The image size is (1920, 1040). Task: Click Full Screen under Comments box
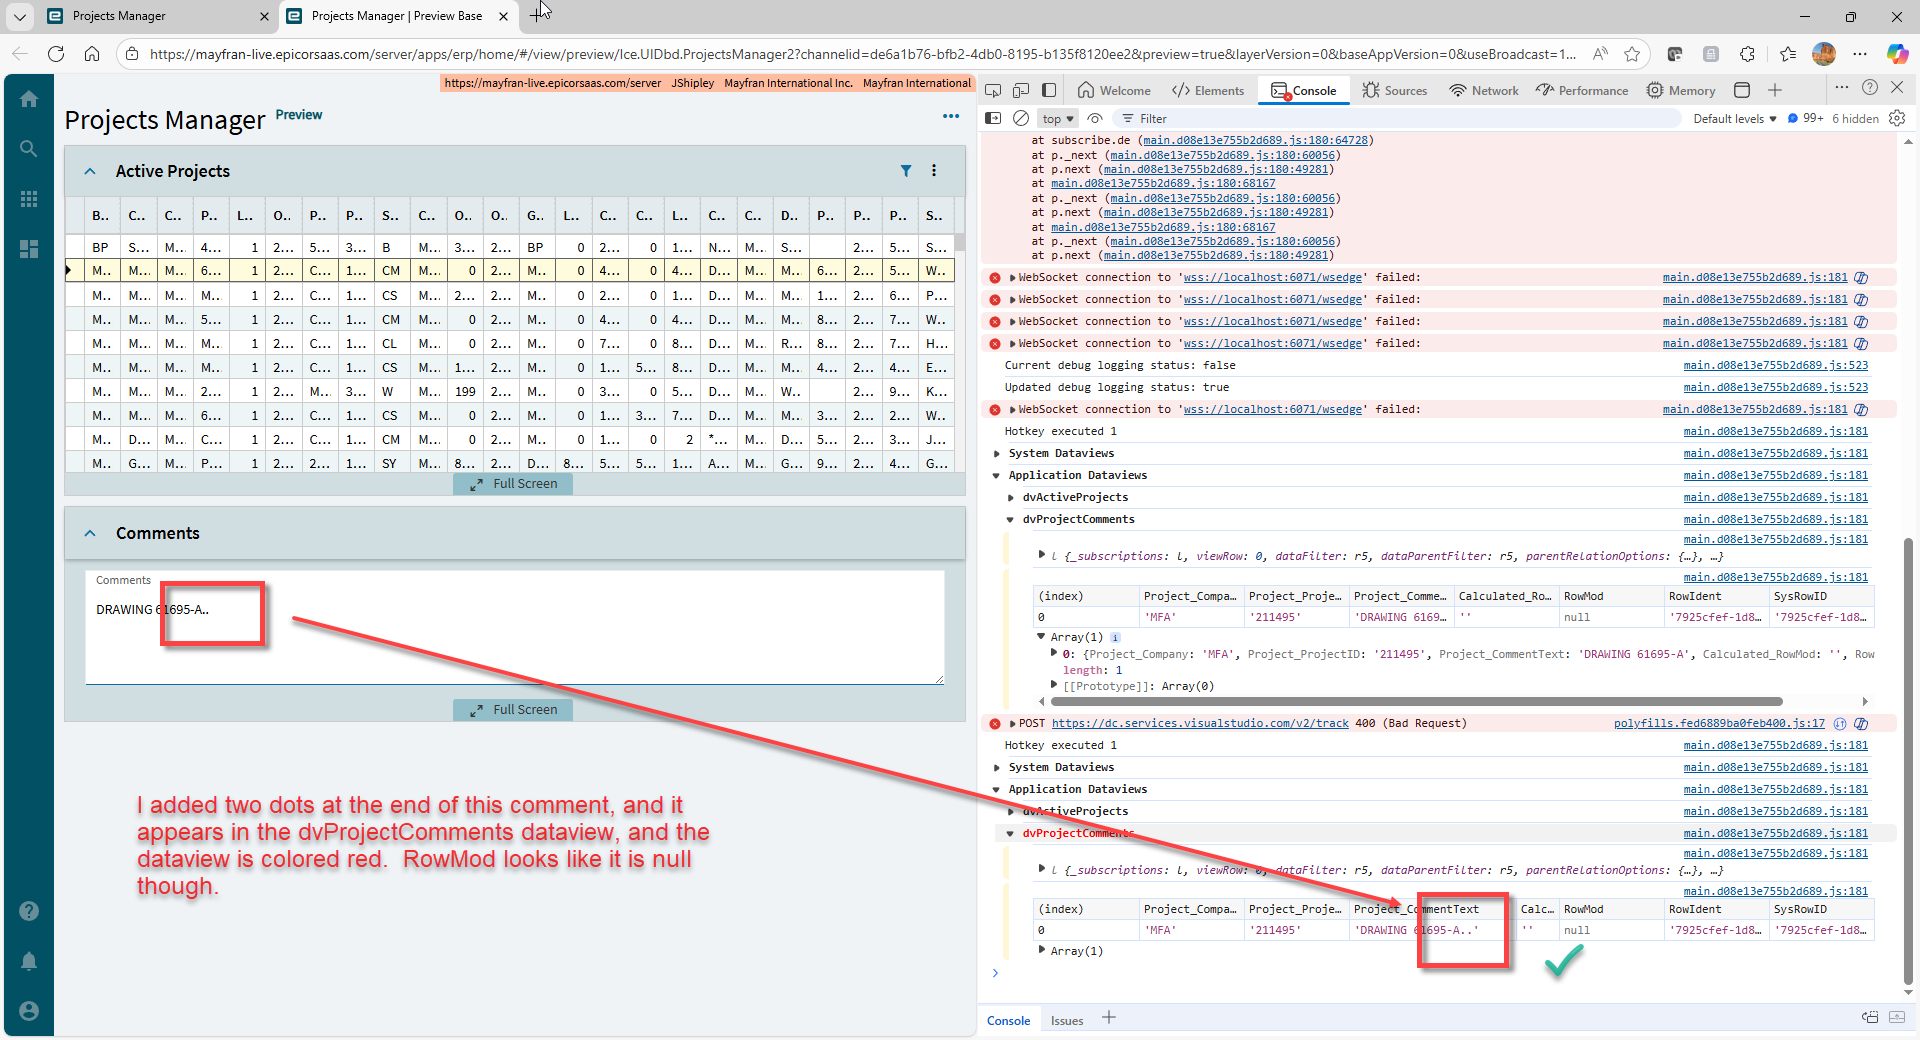click(514, 710)
